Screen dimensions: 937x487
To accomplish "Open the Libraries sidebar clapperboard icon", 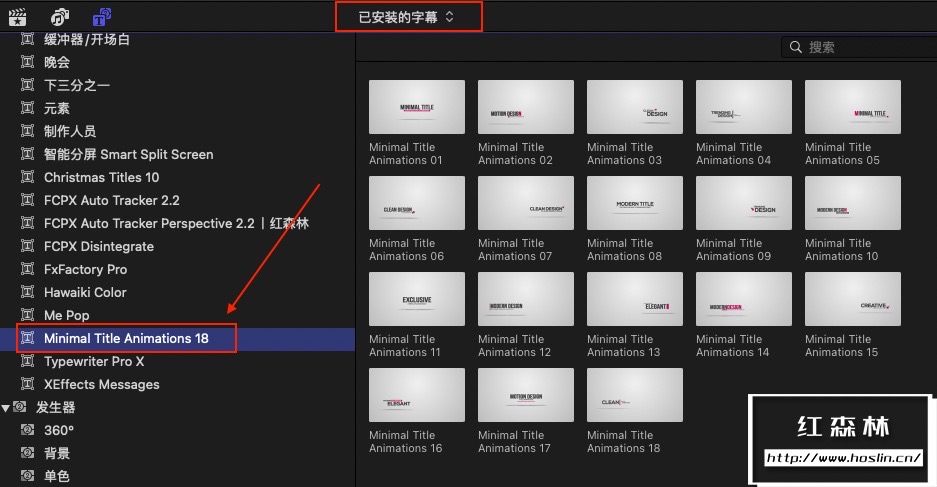I will (17, 17).
